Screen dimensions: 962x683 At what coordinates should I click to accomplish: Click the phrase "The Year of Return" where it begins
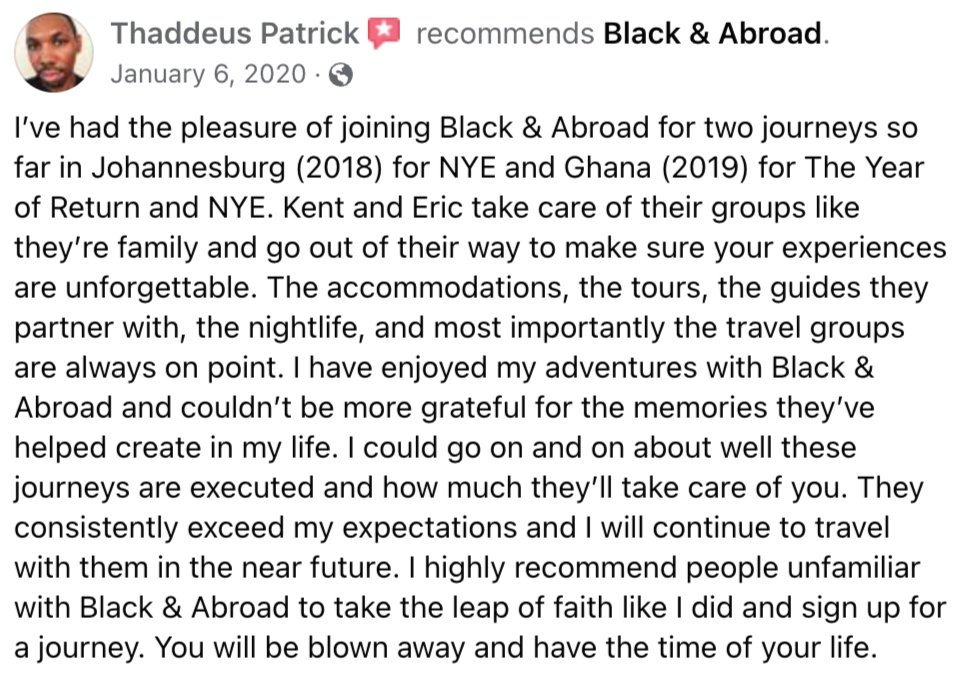pyautogui.click(x=864, y=168)
